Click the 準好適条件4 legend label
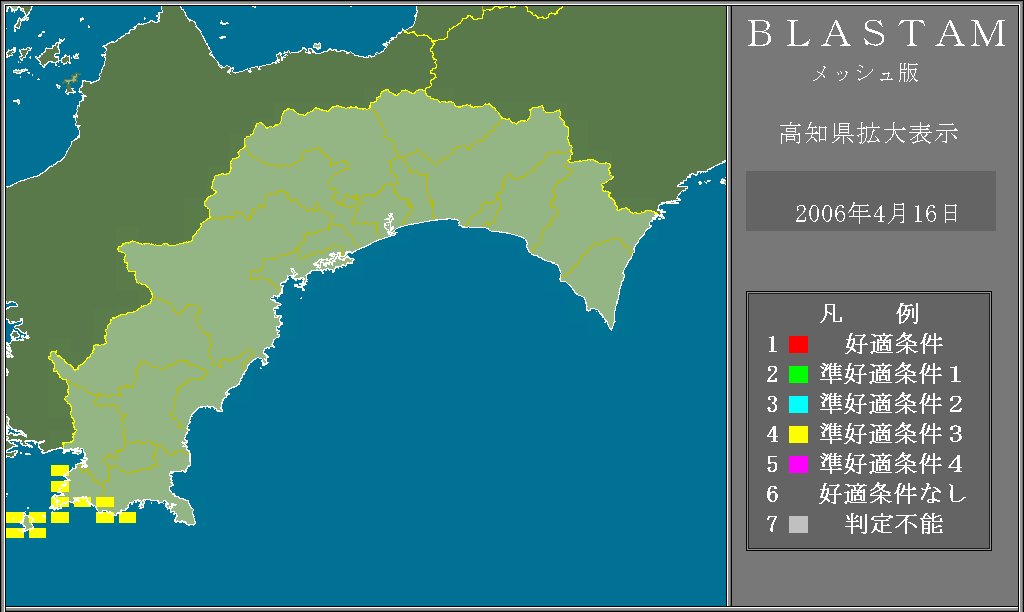Screen dimensions: 1024x612 click(x=891, y=464)
